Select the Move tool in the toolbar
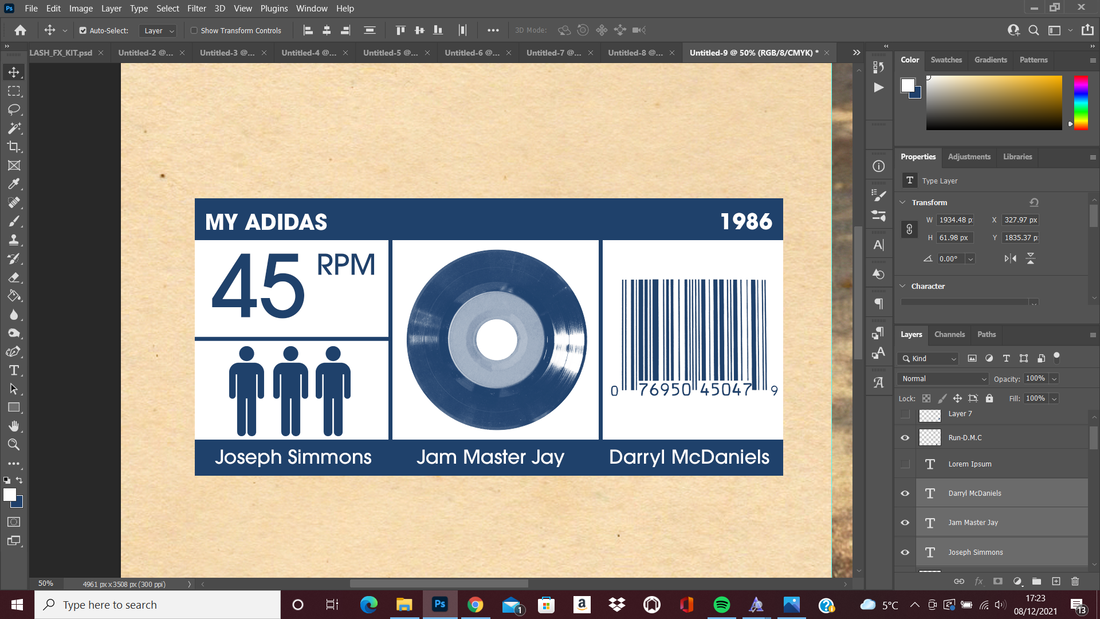This screenshot has height=619, width=1100. pos(14,72)
